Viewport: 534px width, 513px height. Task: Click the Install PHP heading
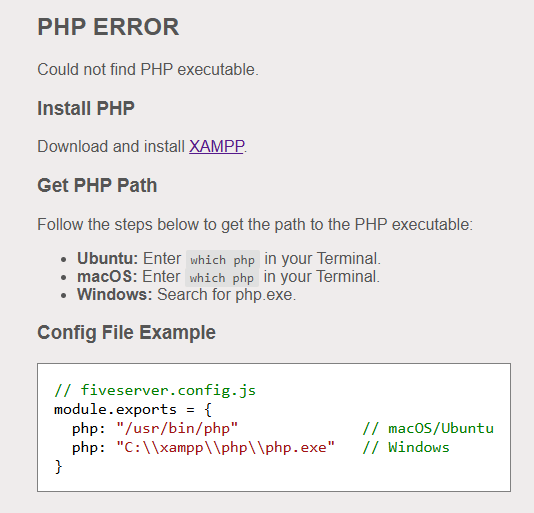(86, 108)
